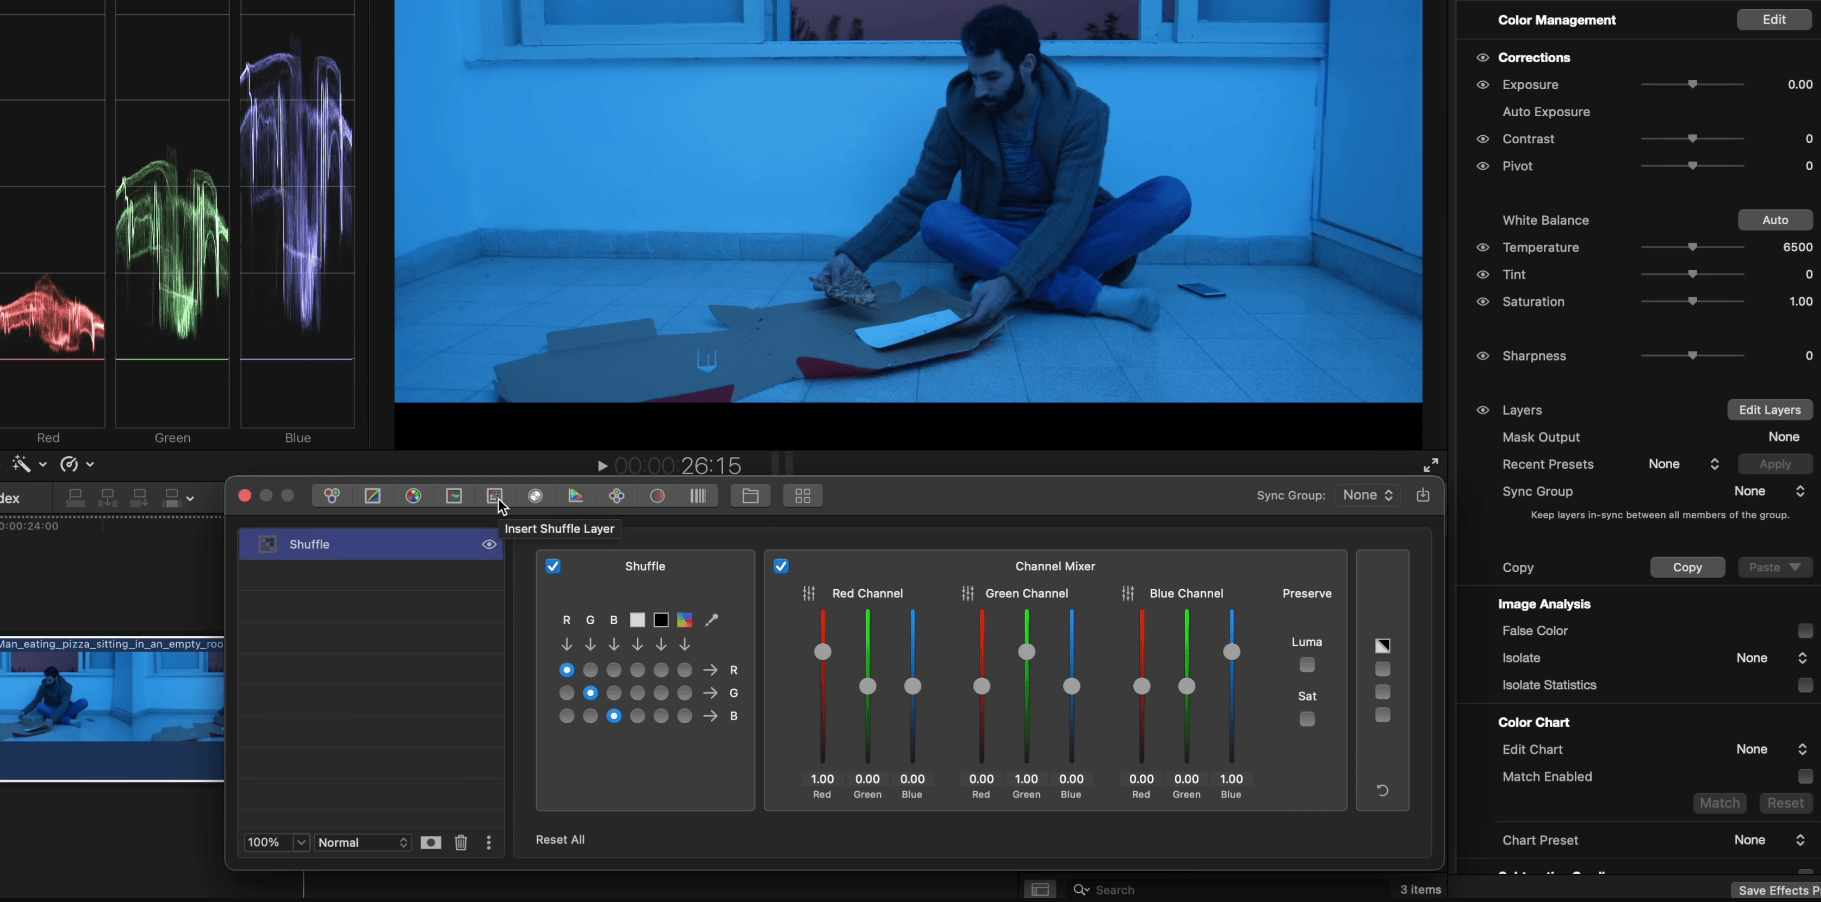The height and width of the screenshot is (902, 1821).
Task: Click the Insert Shuffle Layer icon
Action: [494, 496]
